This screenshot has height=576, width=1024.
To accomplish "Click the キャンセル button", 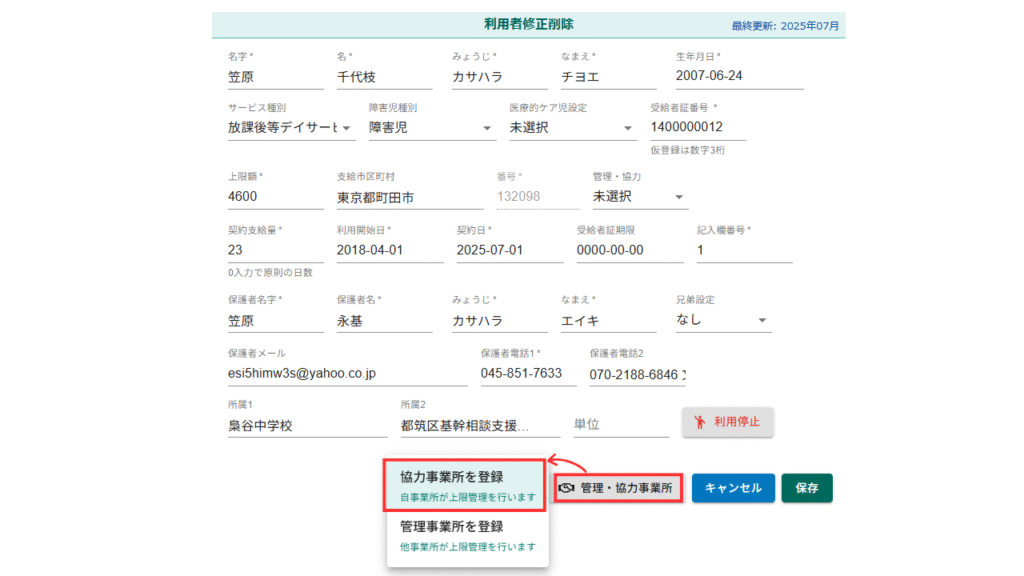I will pyautogui.click(x=733, y=488).
